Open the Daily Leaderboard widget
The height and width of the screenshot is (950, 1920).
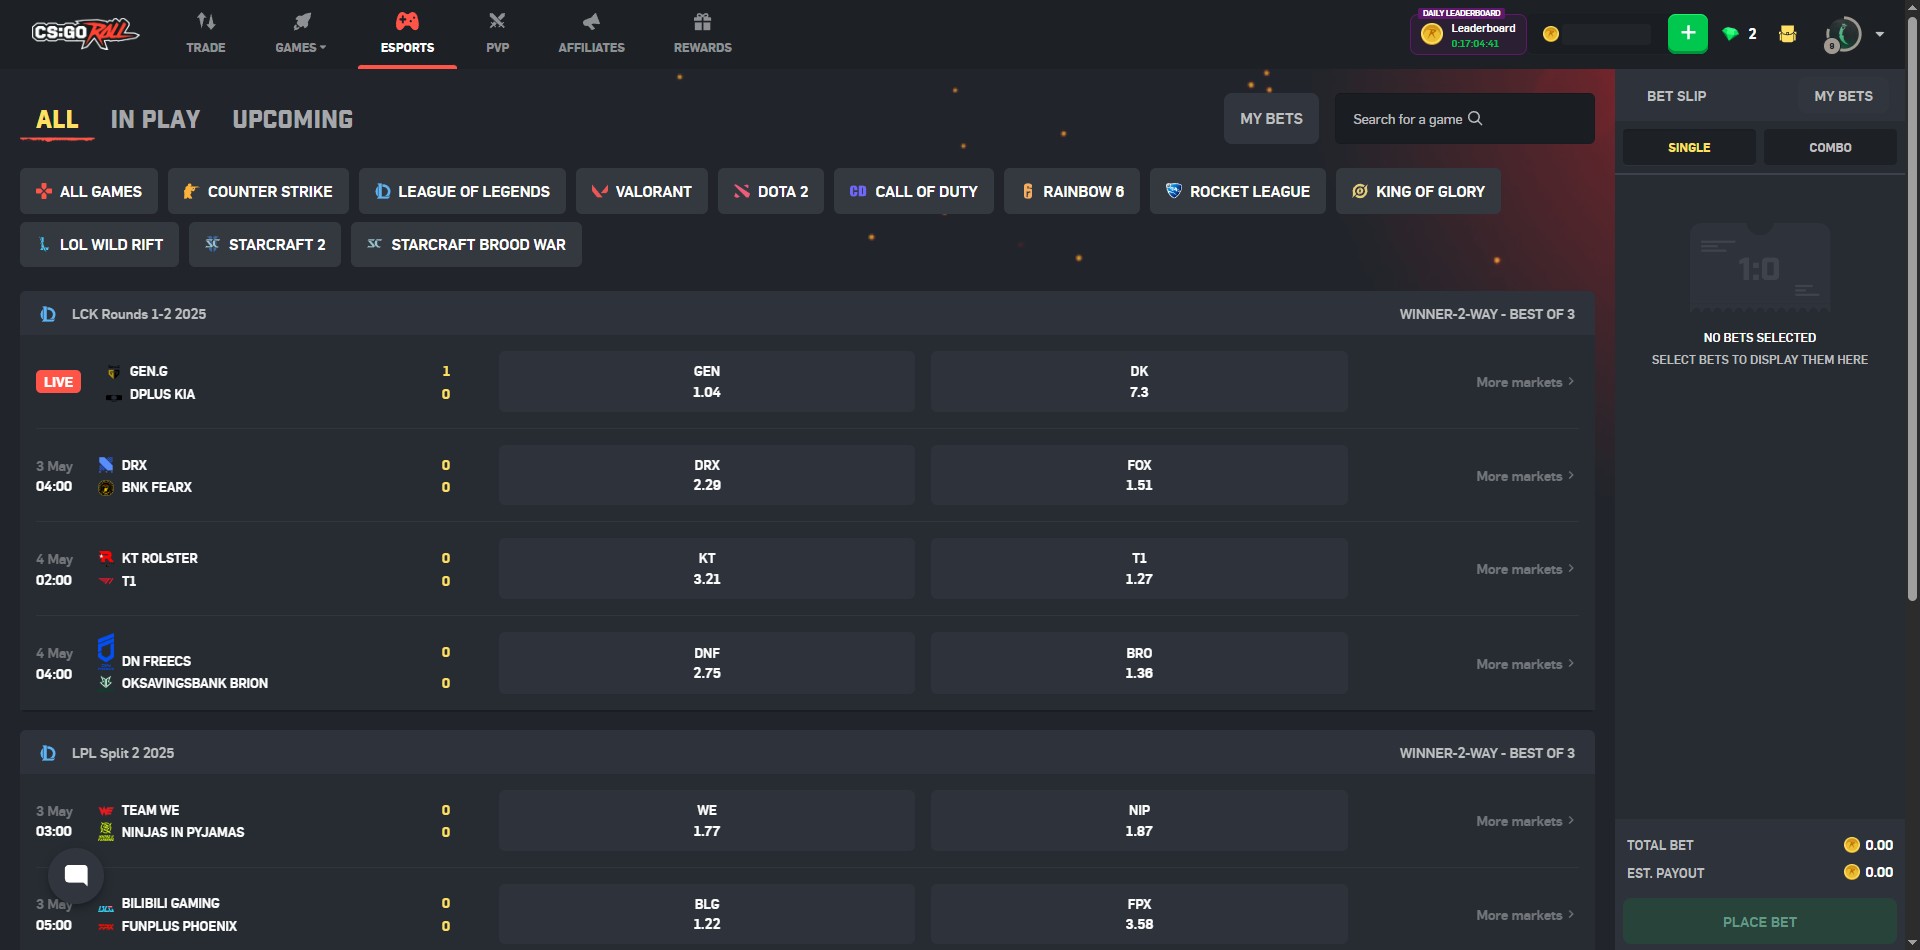coord(1467,32)
